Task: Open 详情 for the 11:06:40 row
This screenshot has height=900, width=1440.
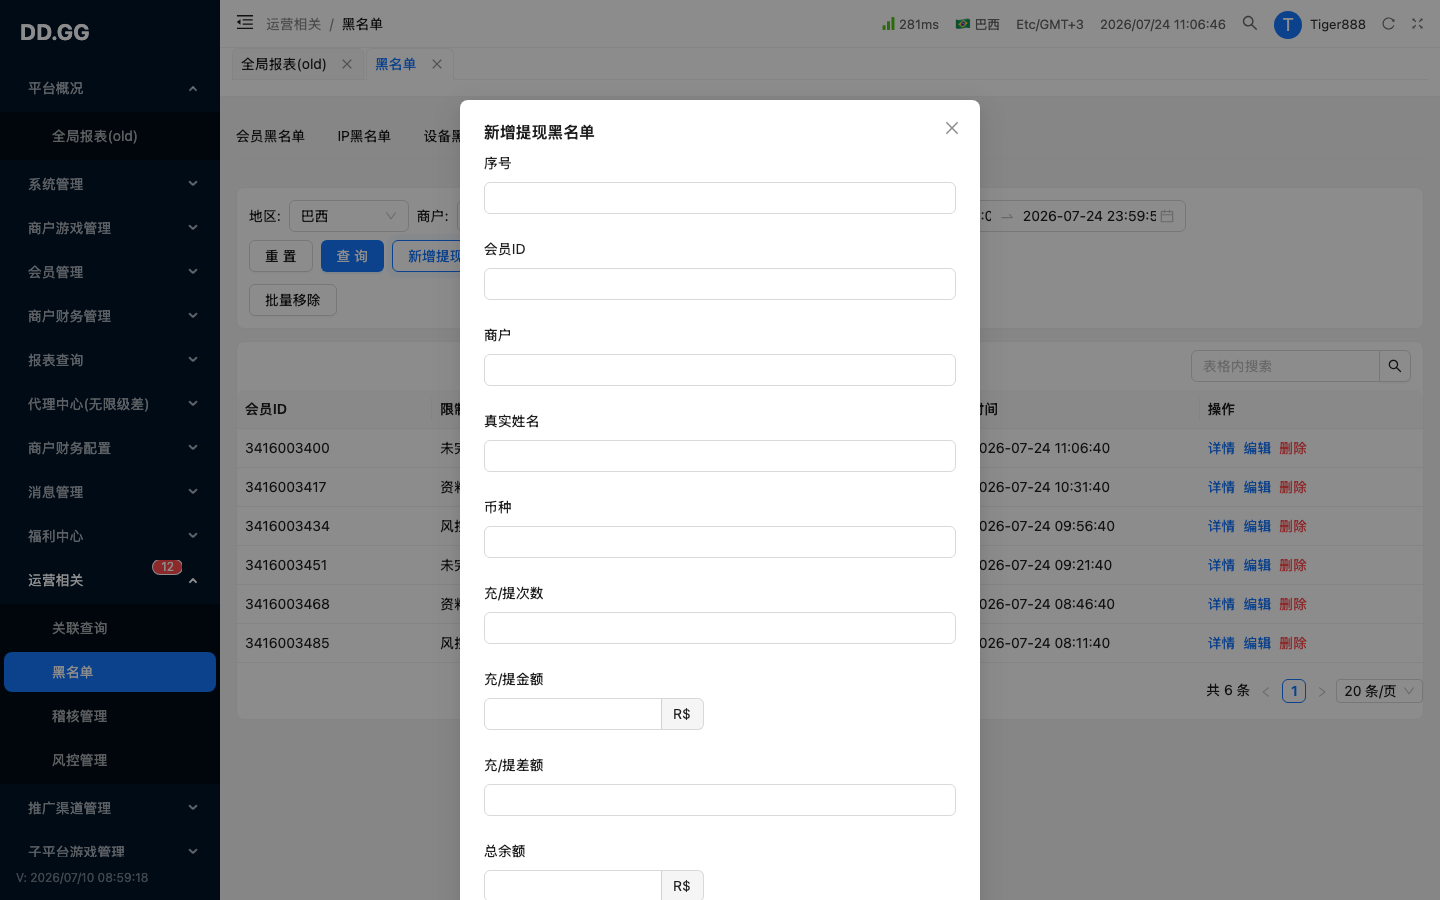Action: click(1221, 448)
